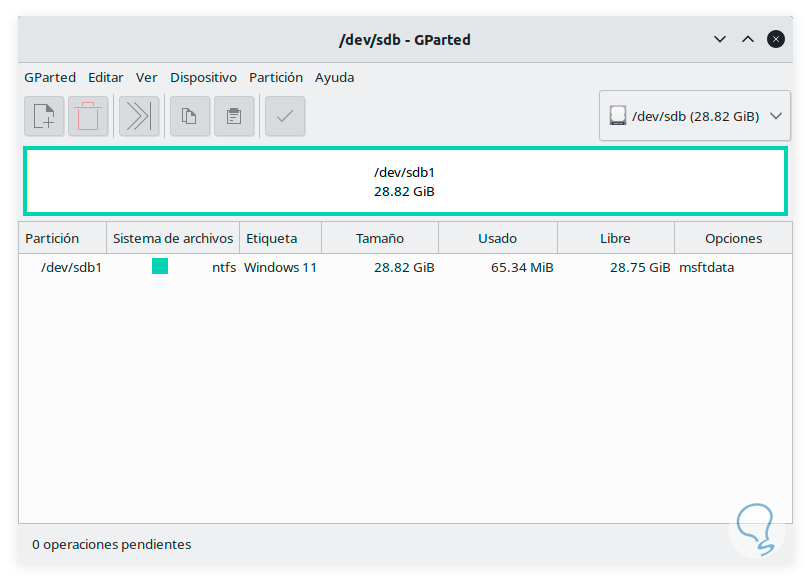Sort by the Tamaño column header
The height and width of the screenshot is (583, 811).
(x=380, y=238)
